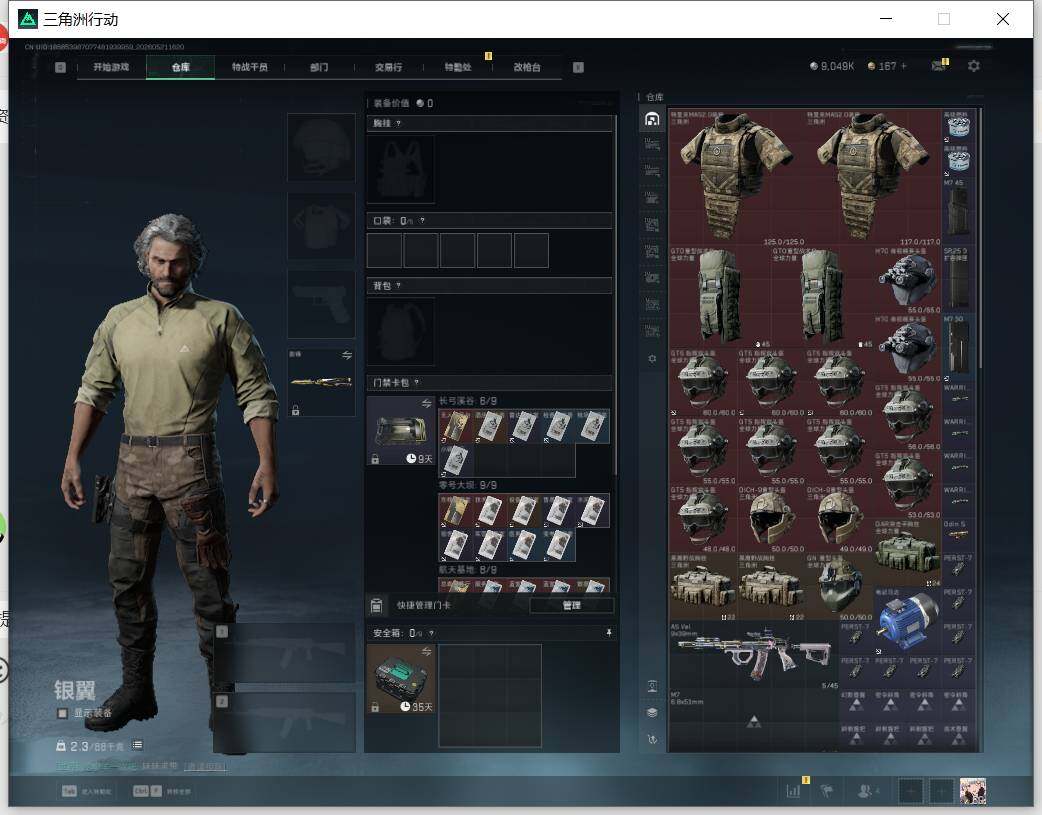This screenshot has width=1042, height=815.
Task: Click the settings gear in top bar
Action: coord(974,66)
